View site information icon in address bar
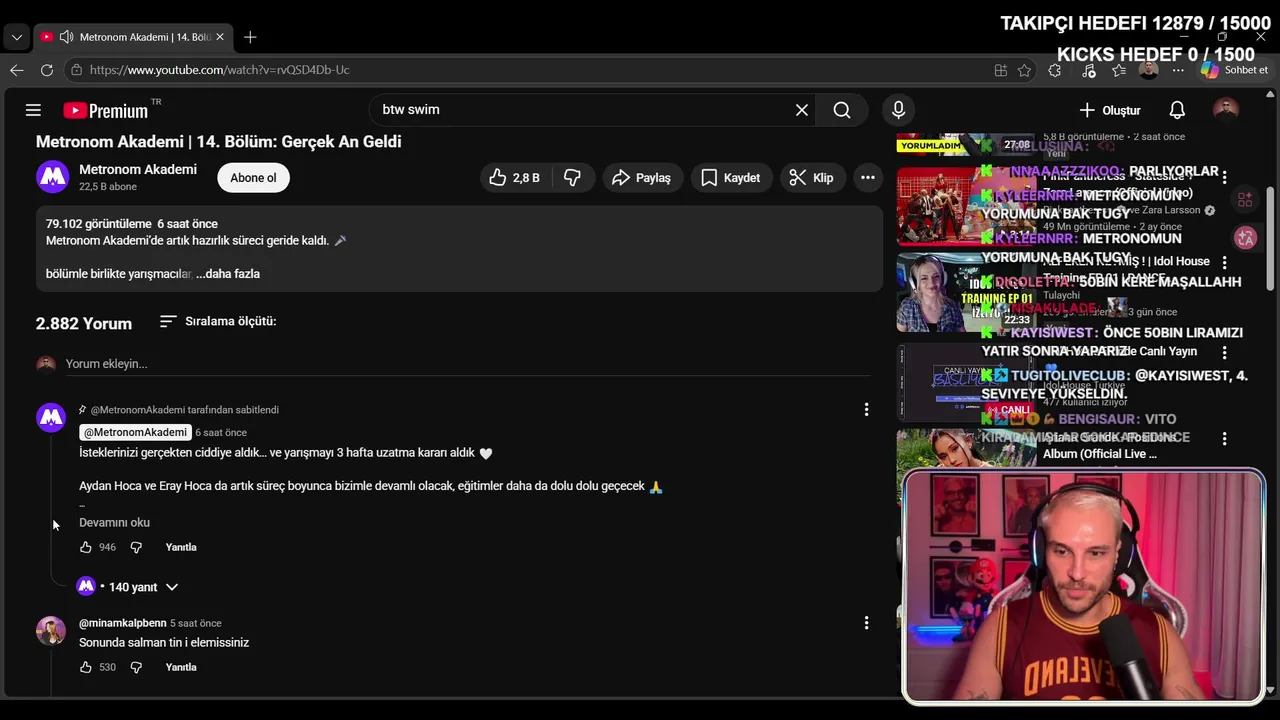1280x720 pixels. coord(76,70)
